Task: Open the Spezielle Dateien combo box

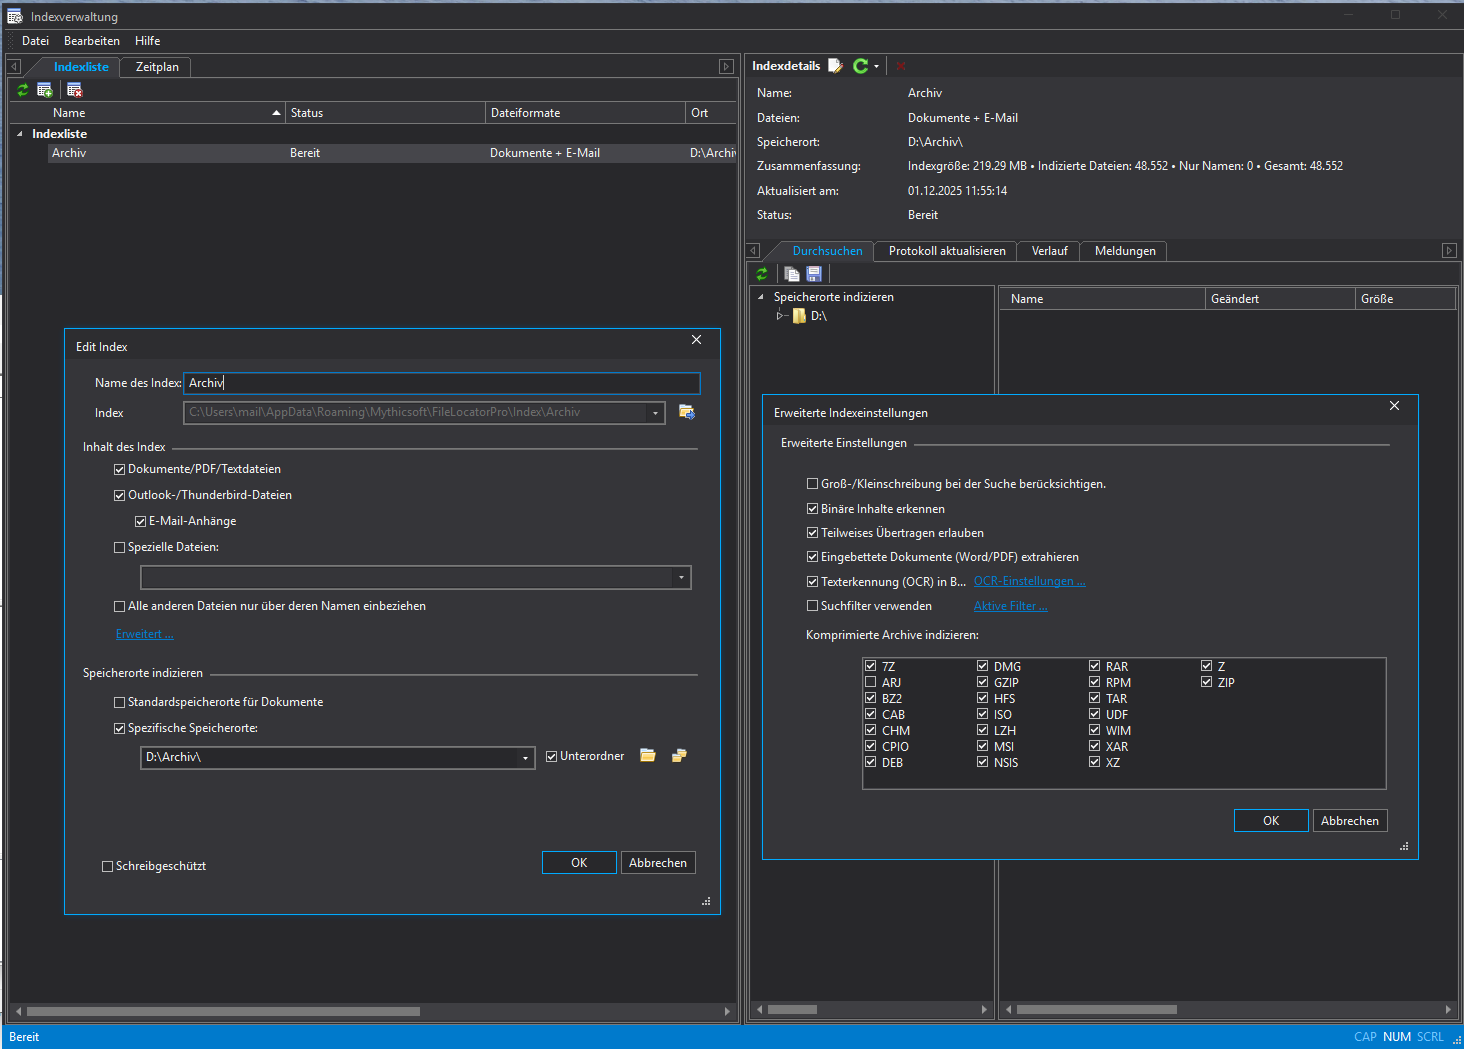Action: coord(681,578)
